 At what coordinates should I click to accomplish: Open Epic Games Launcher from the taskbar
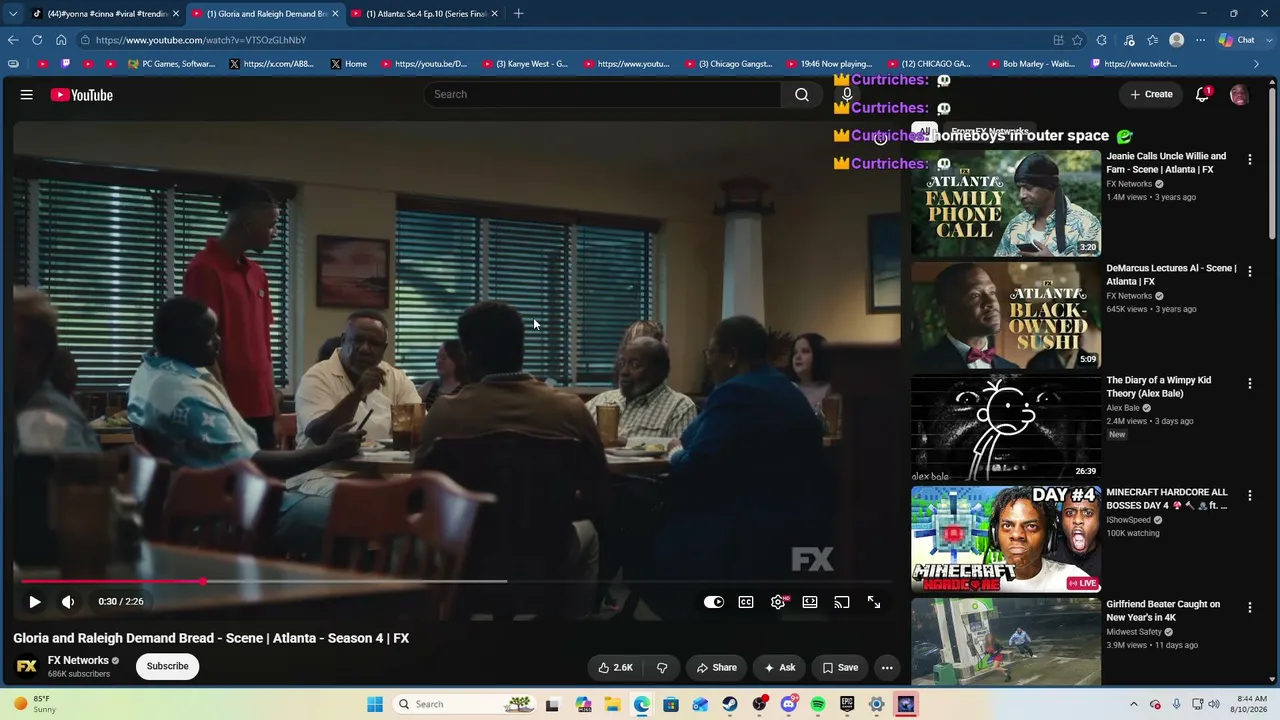pos(847,704)
